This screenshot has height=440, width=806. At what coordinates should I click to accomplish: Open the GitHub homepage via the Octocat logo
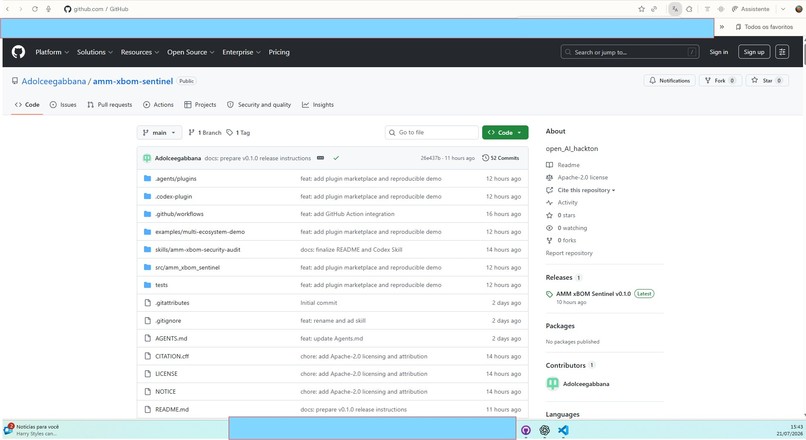[x=19, y=52]
